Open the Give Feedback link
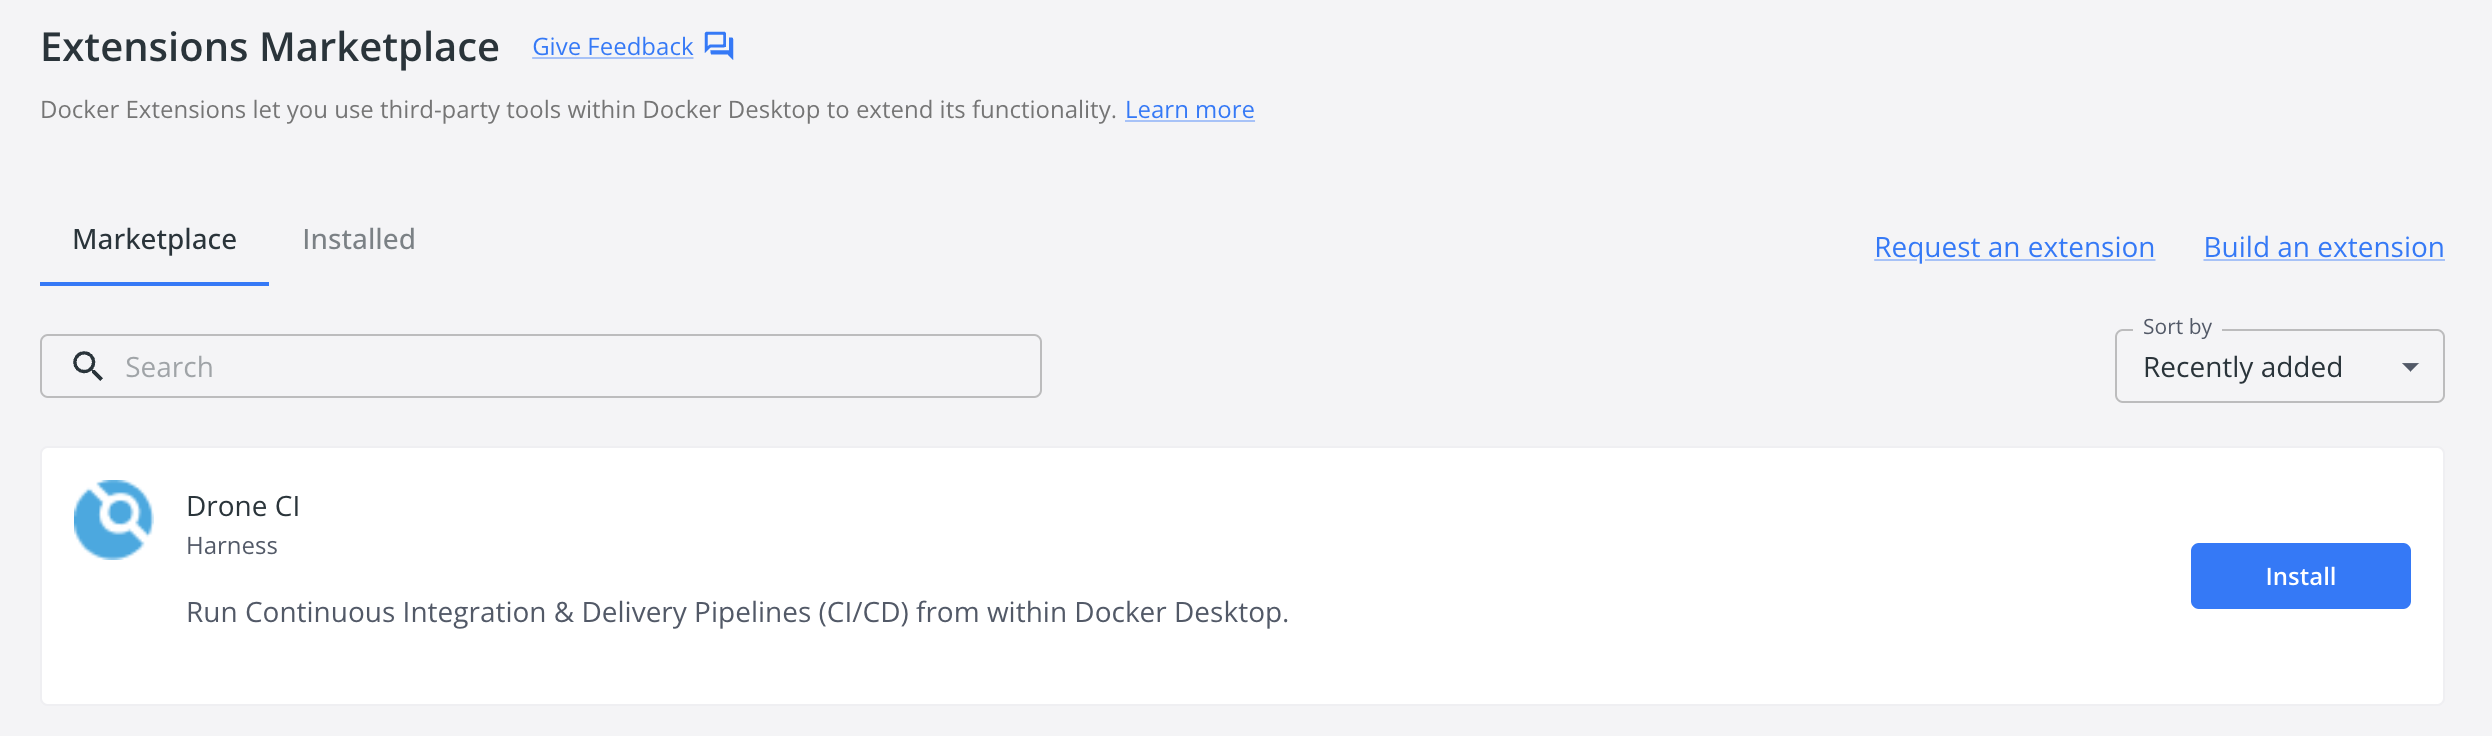 [x=612, y=47]
